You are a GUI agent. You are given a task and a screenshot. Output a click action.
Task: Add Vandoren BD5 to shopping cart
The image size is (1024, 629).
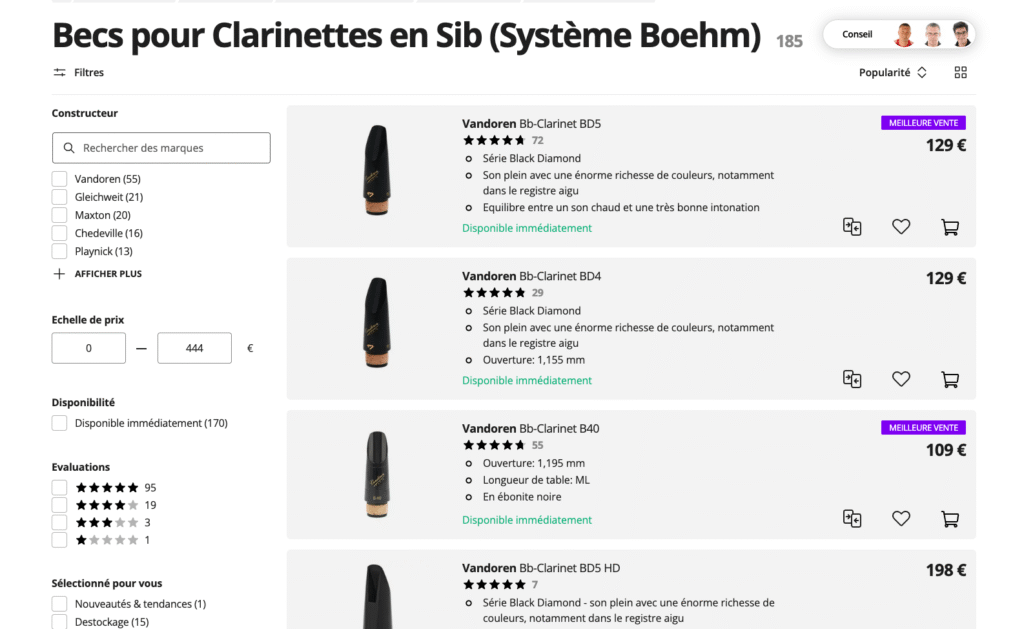point(949,226)
